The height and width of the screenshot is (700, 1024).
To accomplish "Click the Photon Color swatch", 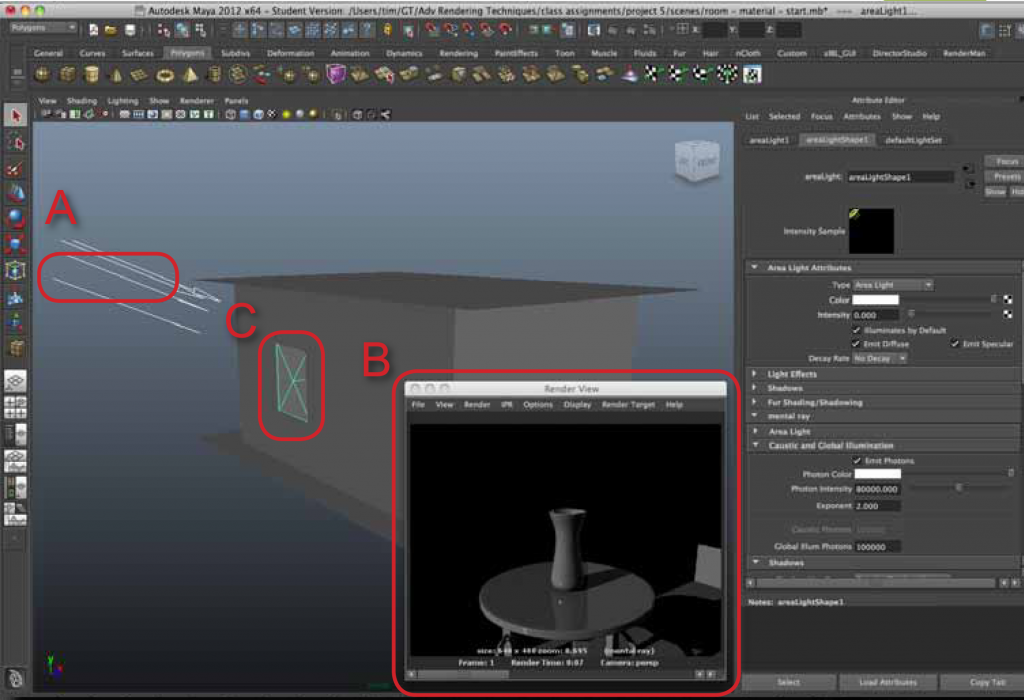I will 878,474.
